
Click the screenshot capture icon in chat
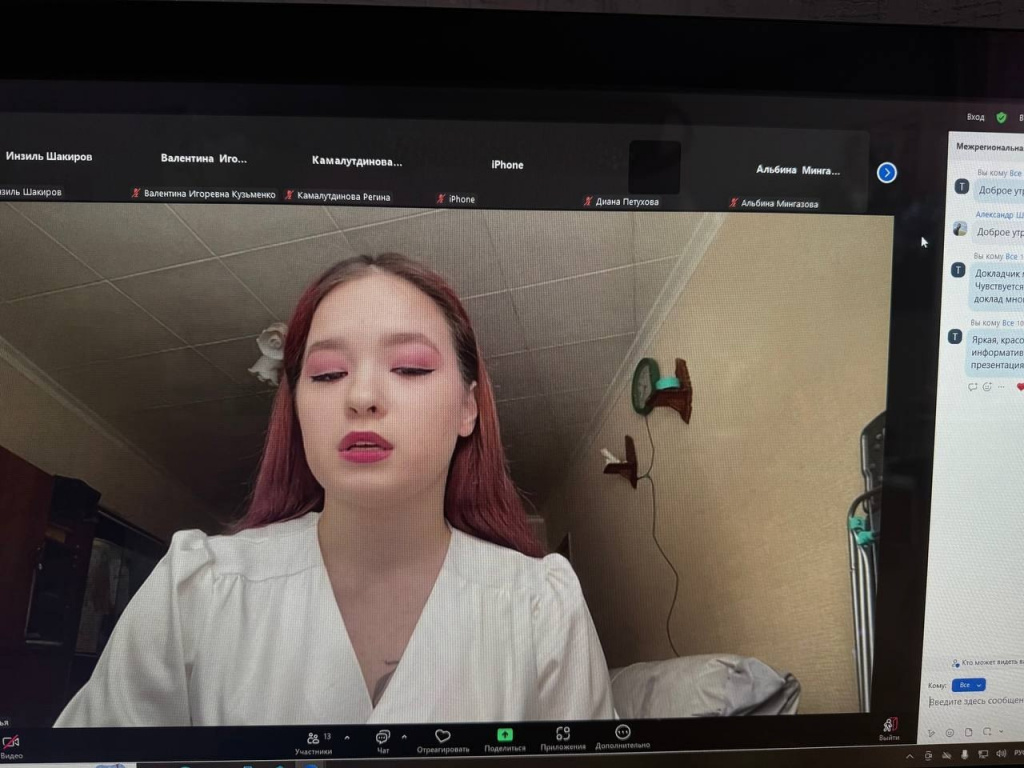[987, 731]
